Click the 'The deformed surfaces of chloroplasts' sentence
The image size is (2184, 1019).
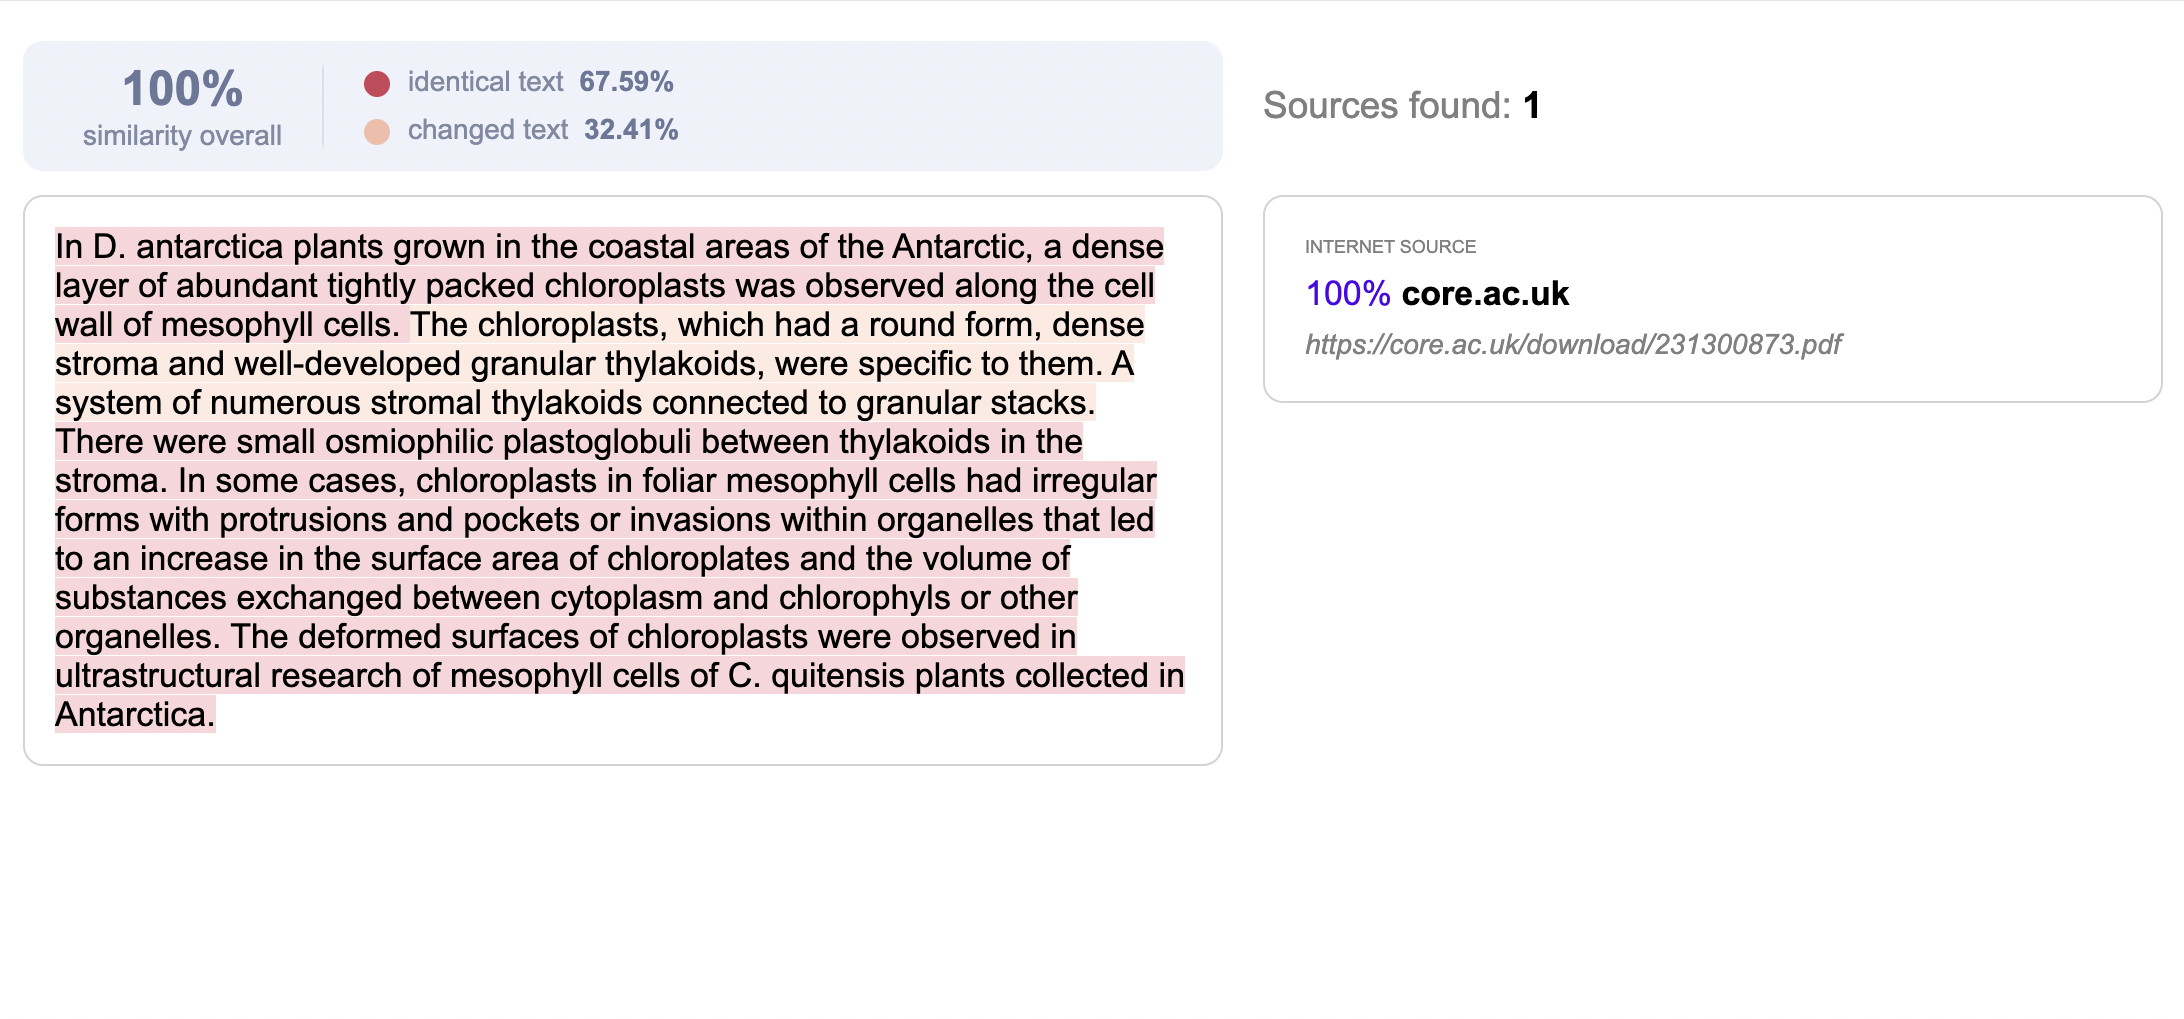tap(620, 675)
